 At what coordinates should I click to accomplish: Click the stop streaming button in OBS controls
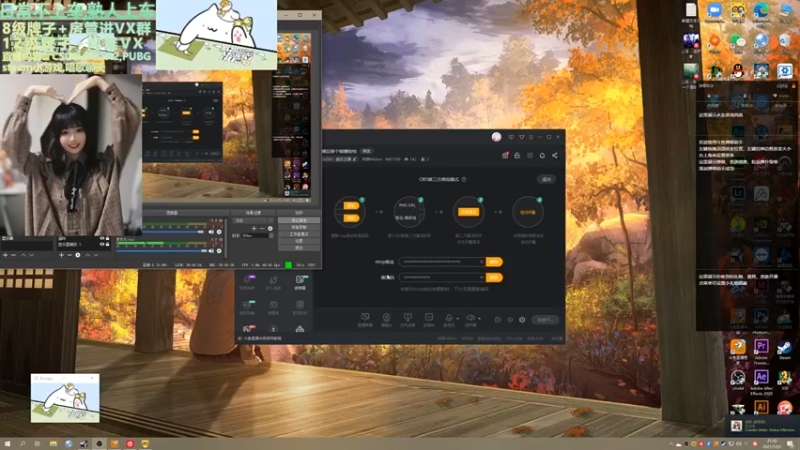coord(299,220)
